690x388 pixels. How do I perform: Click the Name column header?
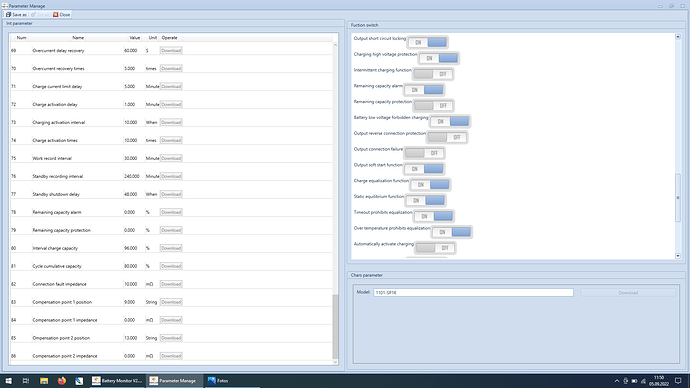pyautogui.click(x=78, y=38)
